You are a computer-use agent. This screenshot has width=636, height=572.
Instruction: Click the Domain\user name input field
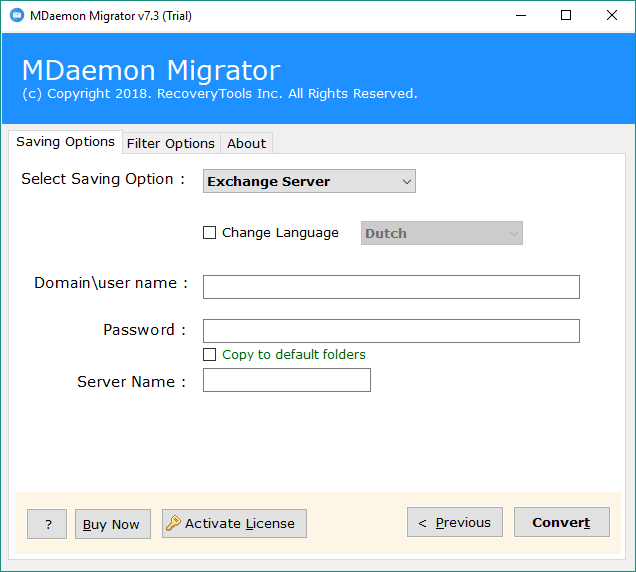pos(391,287)
